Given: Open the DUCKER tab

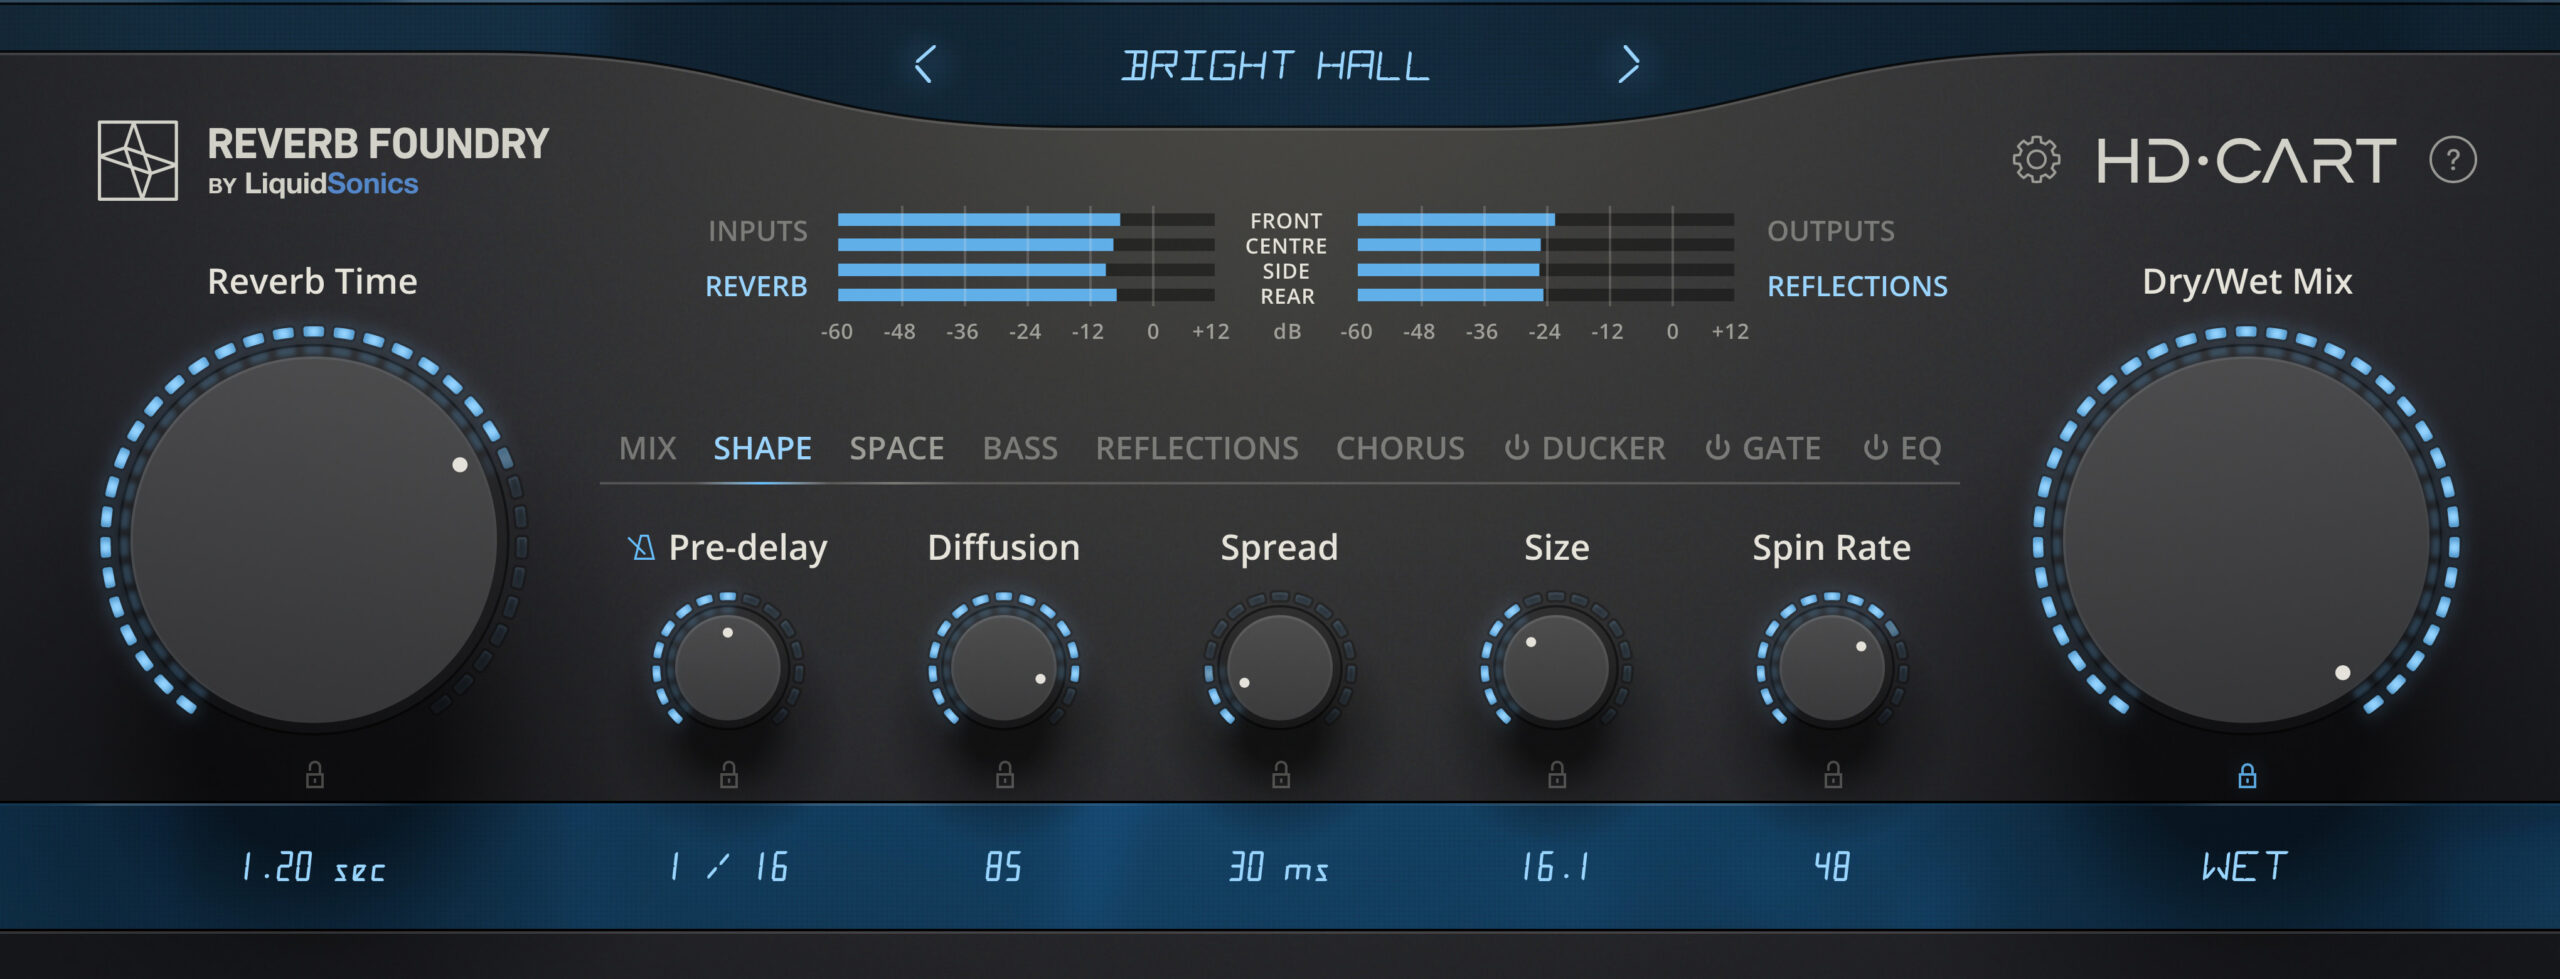Looking at the screenshot, I should pyautogui.click(x=1604, y=448).
